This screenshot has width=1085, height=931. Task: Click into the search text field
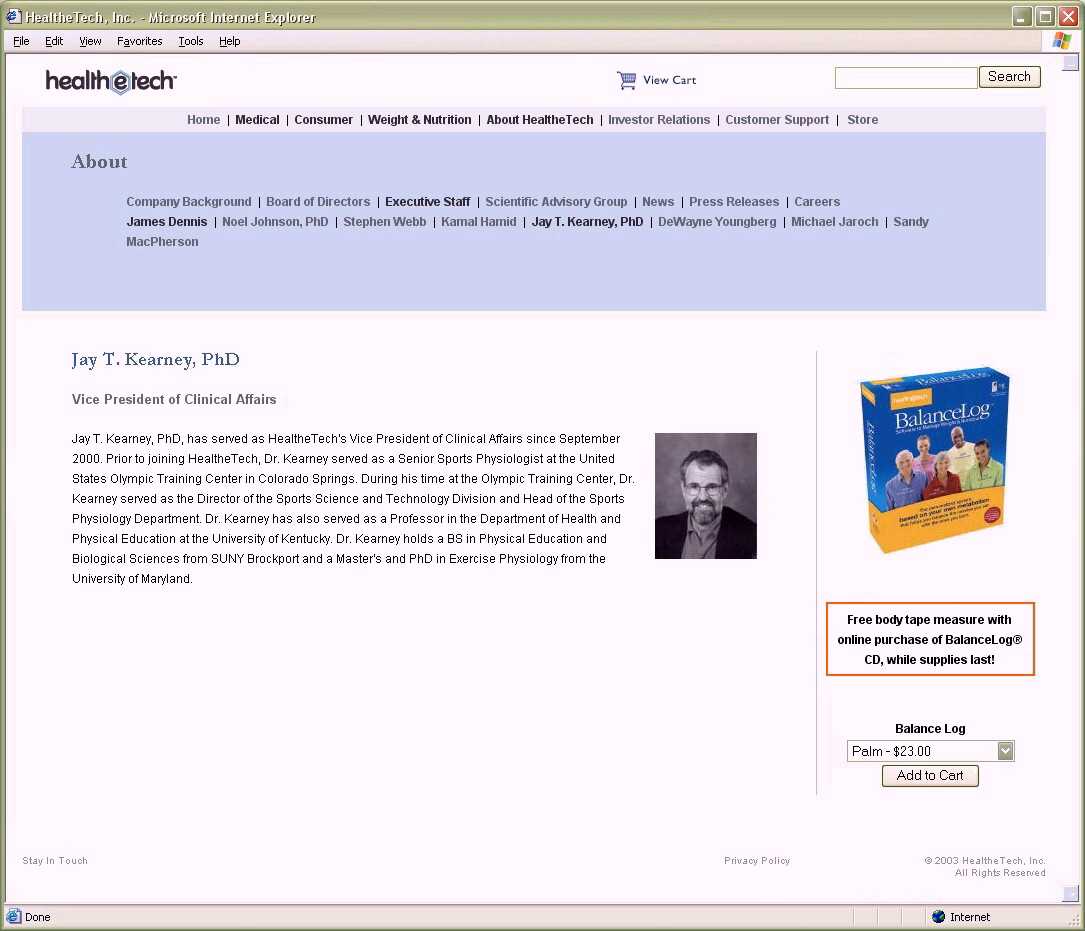[905, 78]
